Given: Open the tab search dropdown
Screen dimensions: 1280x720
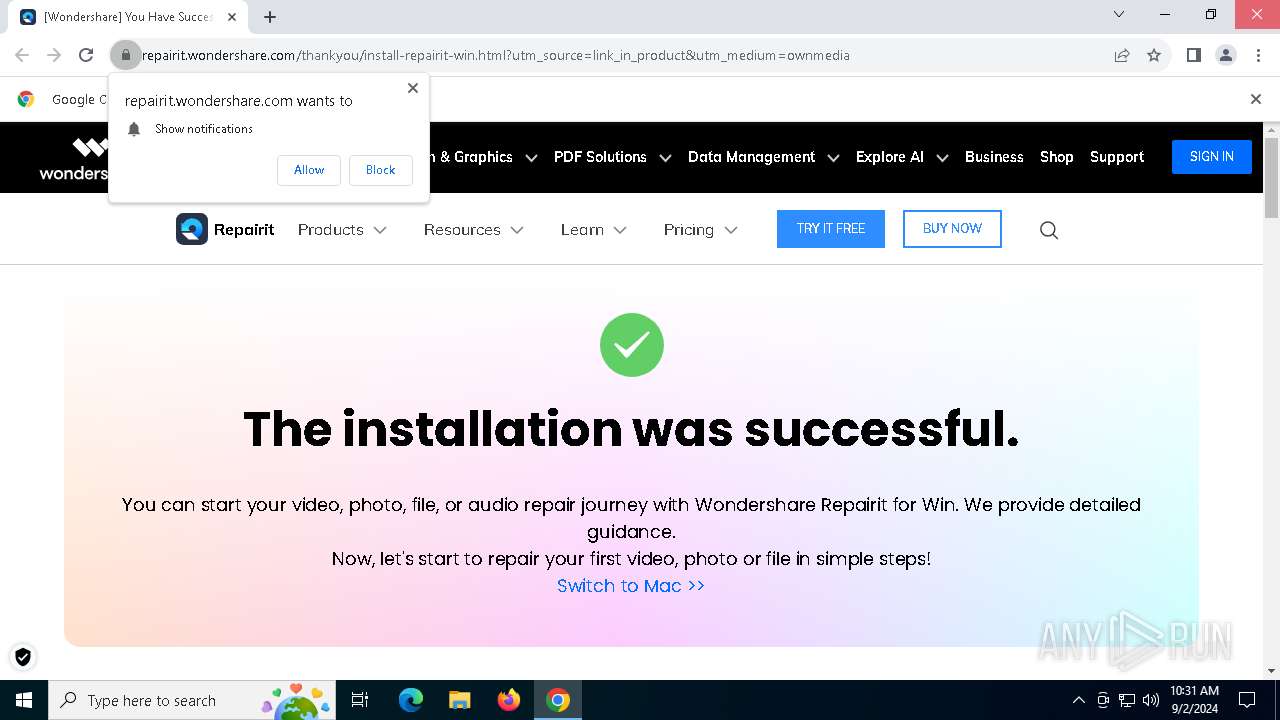Looking at the screenshot, I should (x=1119, y=15).
